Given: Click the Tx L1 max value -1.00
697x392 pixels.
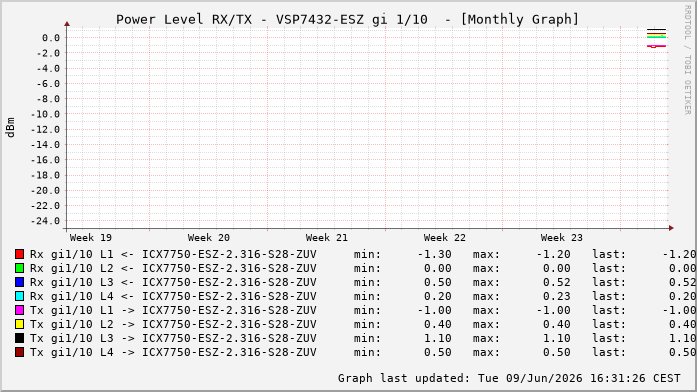Looking at the screenshot, I should (x=553, y=310).
